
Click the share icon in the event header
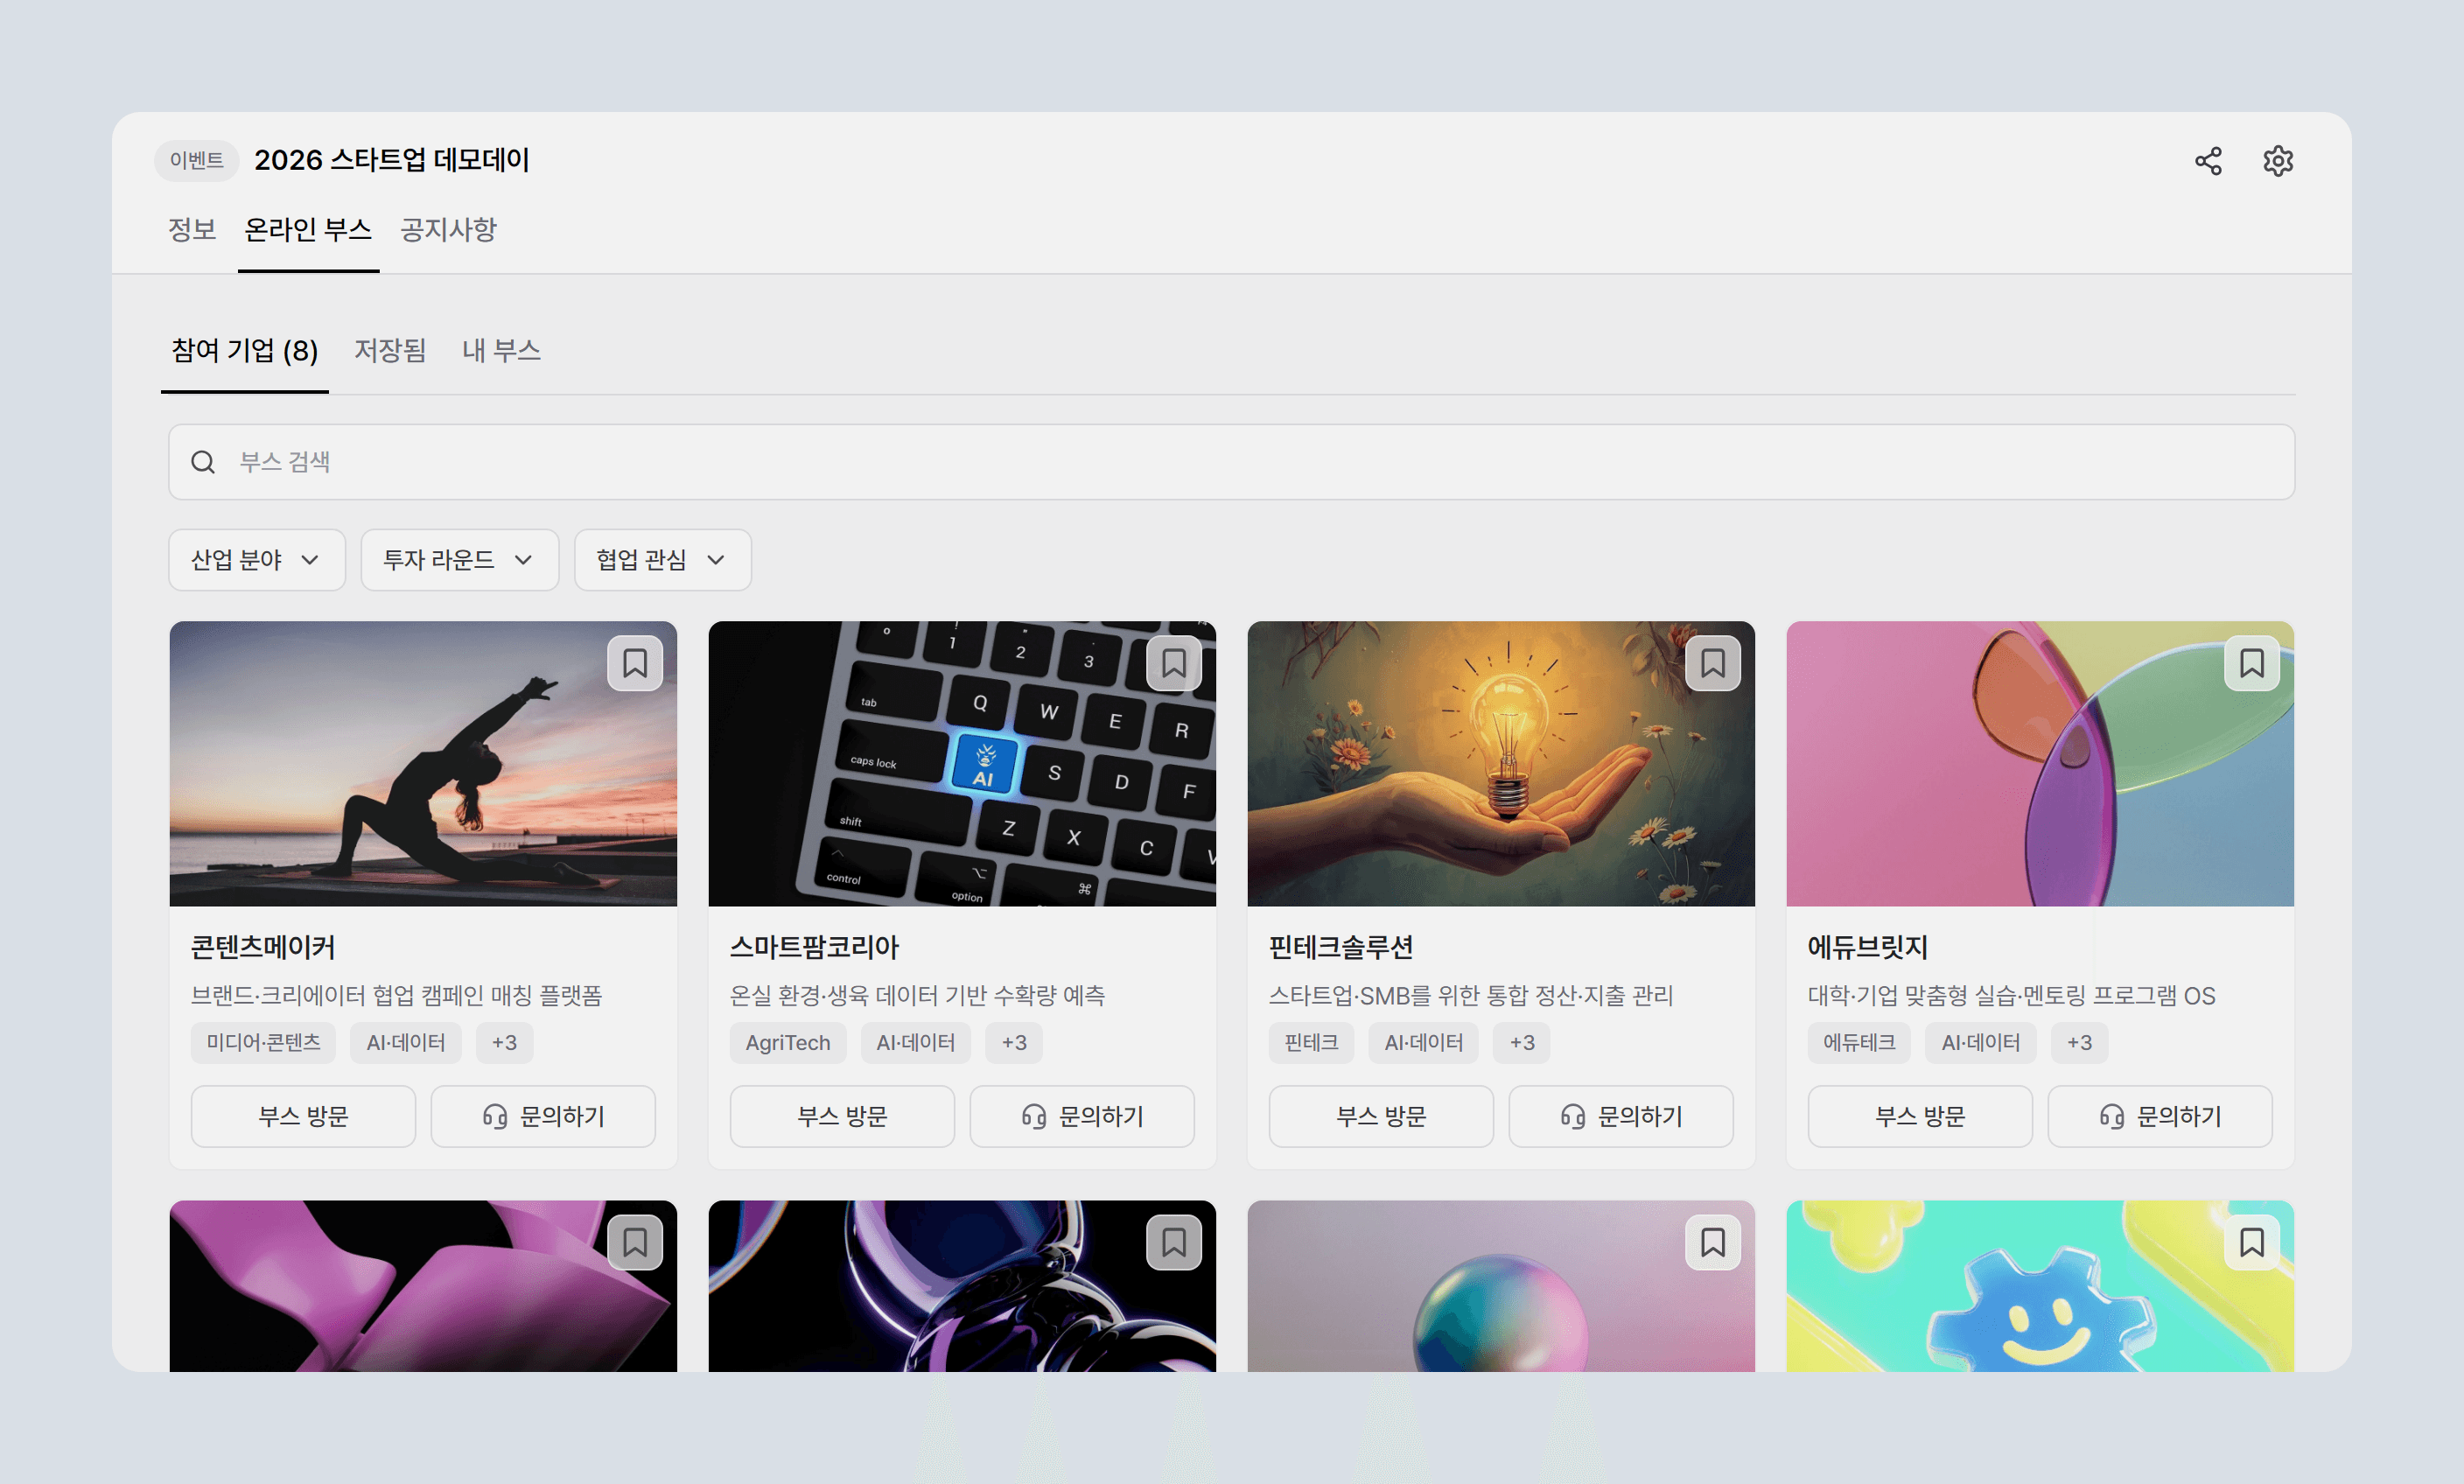pyautogui.click(x=2208, y=161)
